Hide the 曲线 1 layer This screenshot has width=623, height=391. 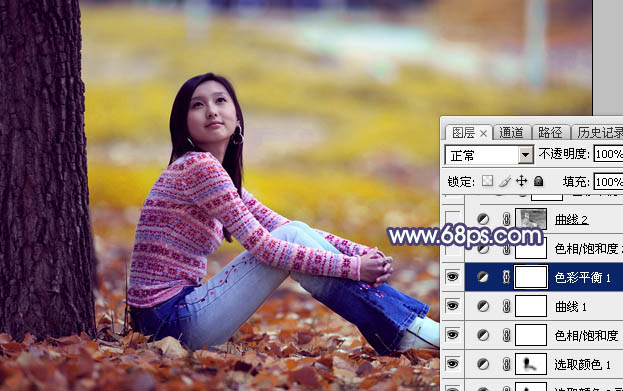click(453, 306)
